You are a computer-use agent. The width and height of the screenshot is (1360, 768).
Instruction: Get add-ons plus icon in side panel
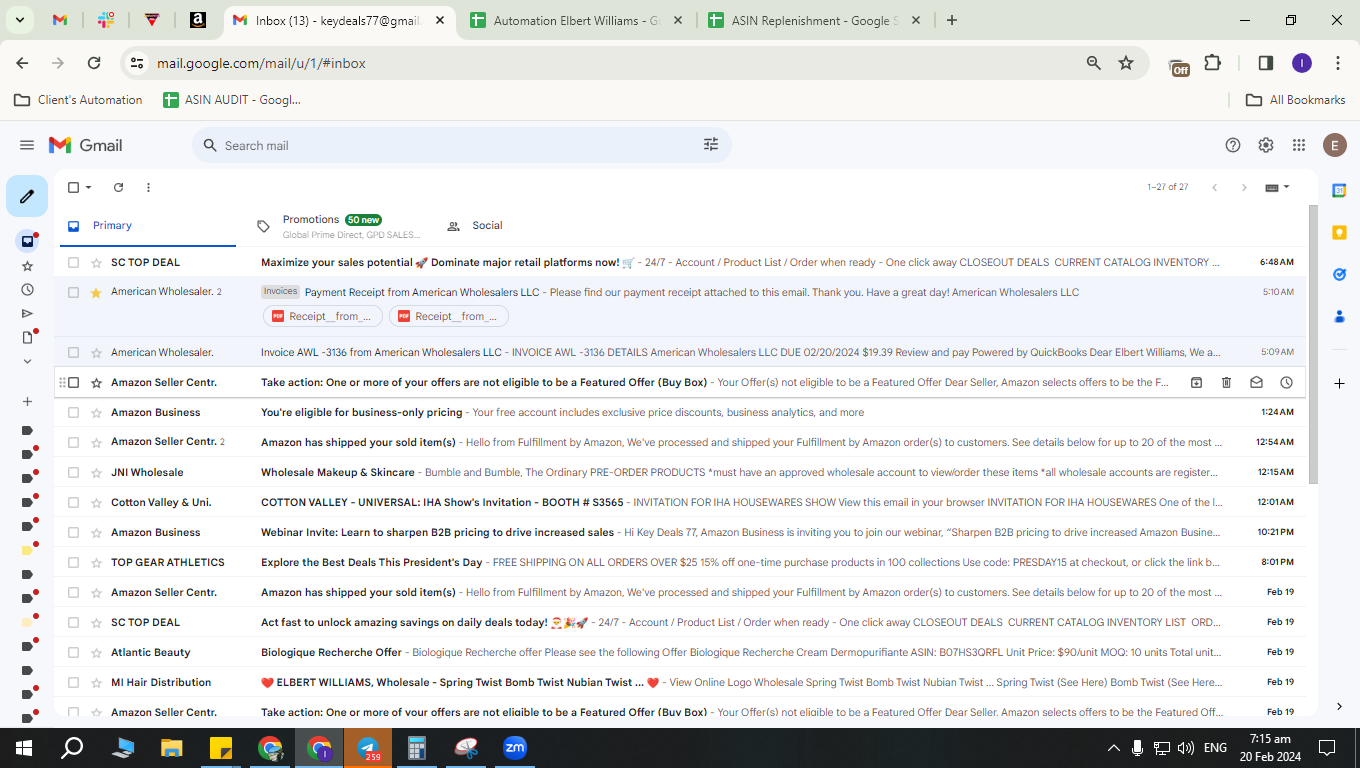pyautogui.click(x=1339, y=383)
